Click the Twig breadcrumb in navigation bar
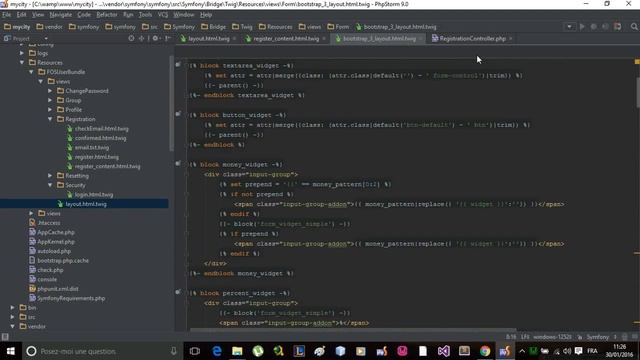 click(242, 27)
